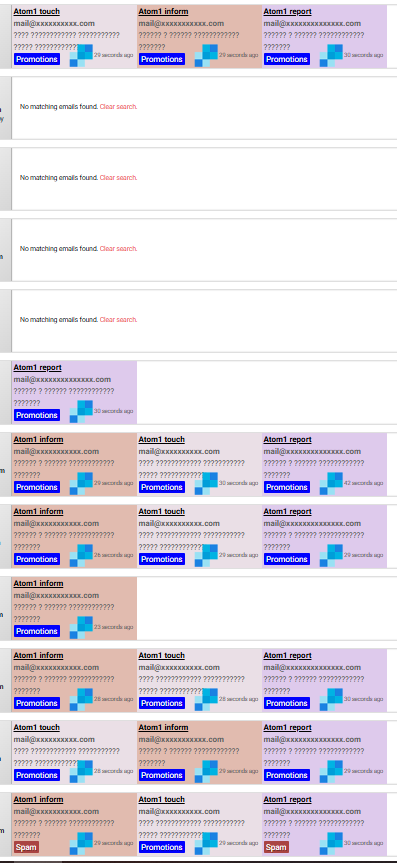Screen dimensions: 397x863
Task: Click the question-mark preview text on the 26 seconds ago card
Action: click(64, 541)
